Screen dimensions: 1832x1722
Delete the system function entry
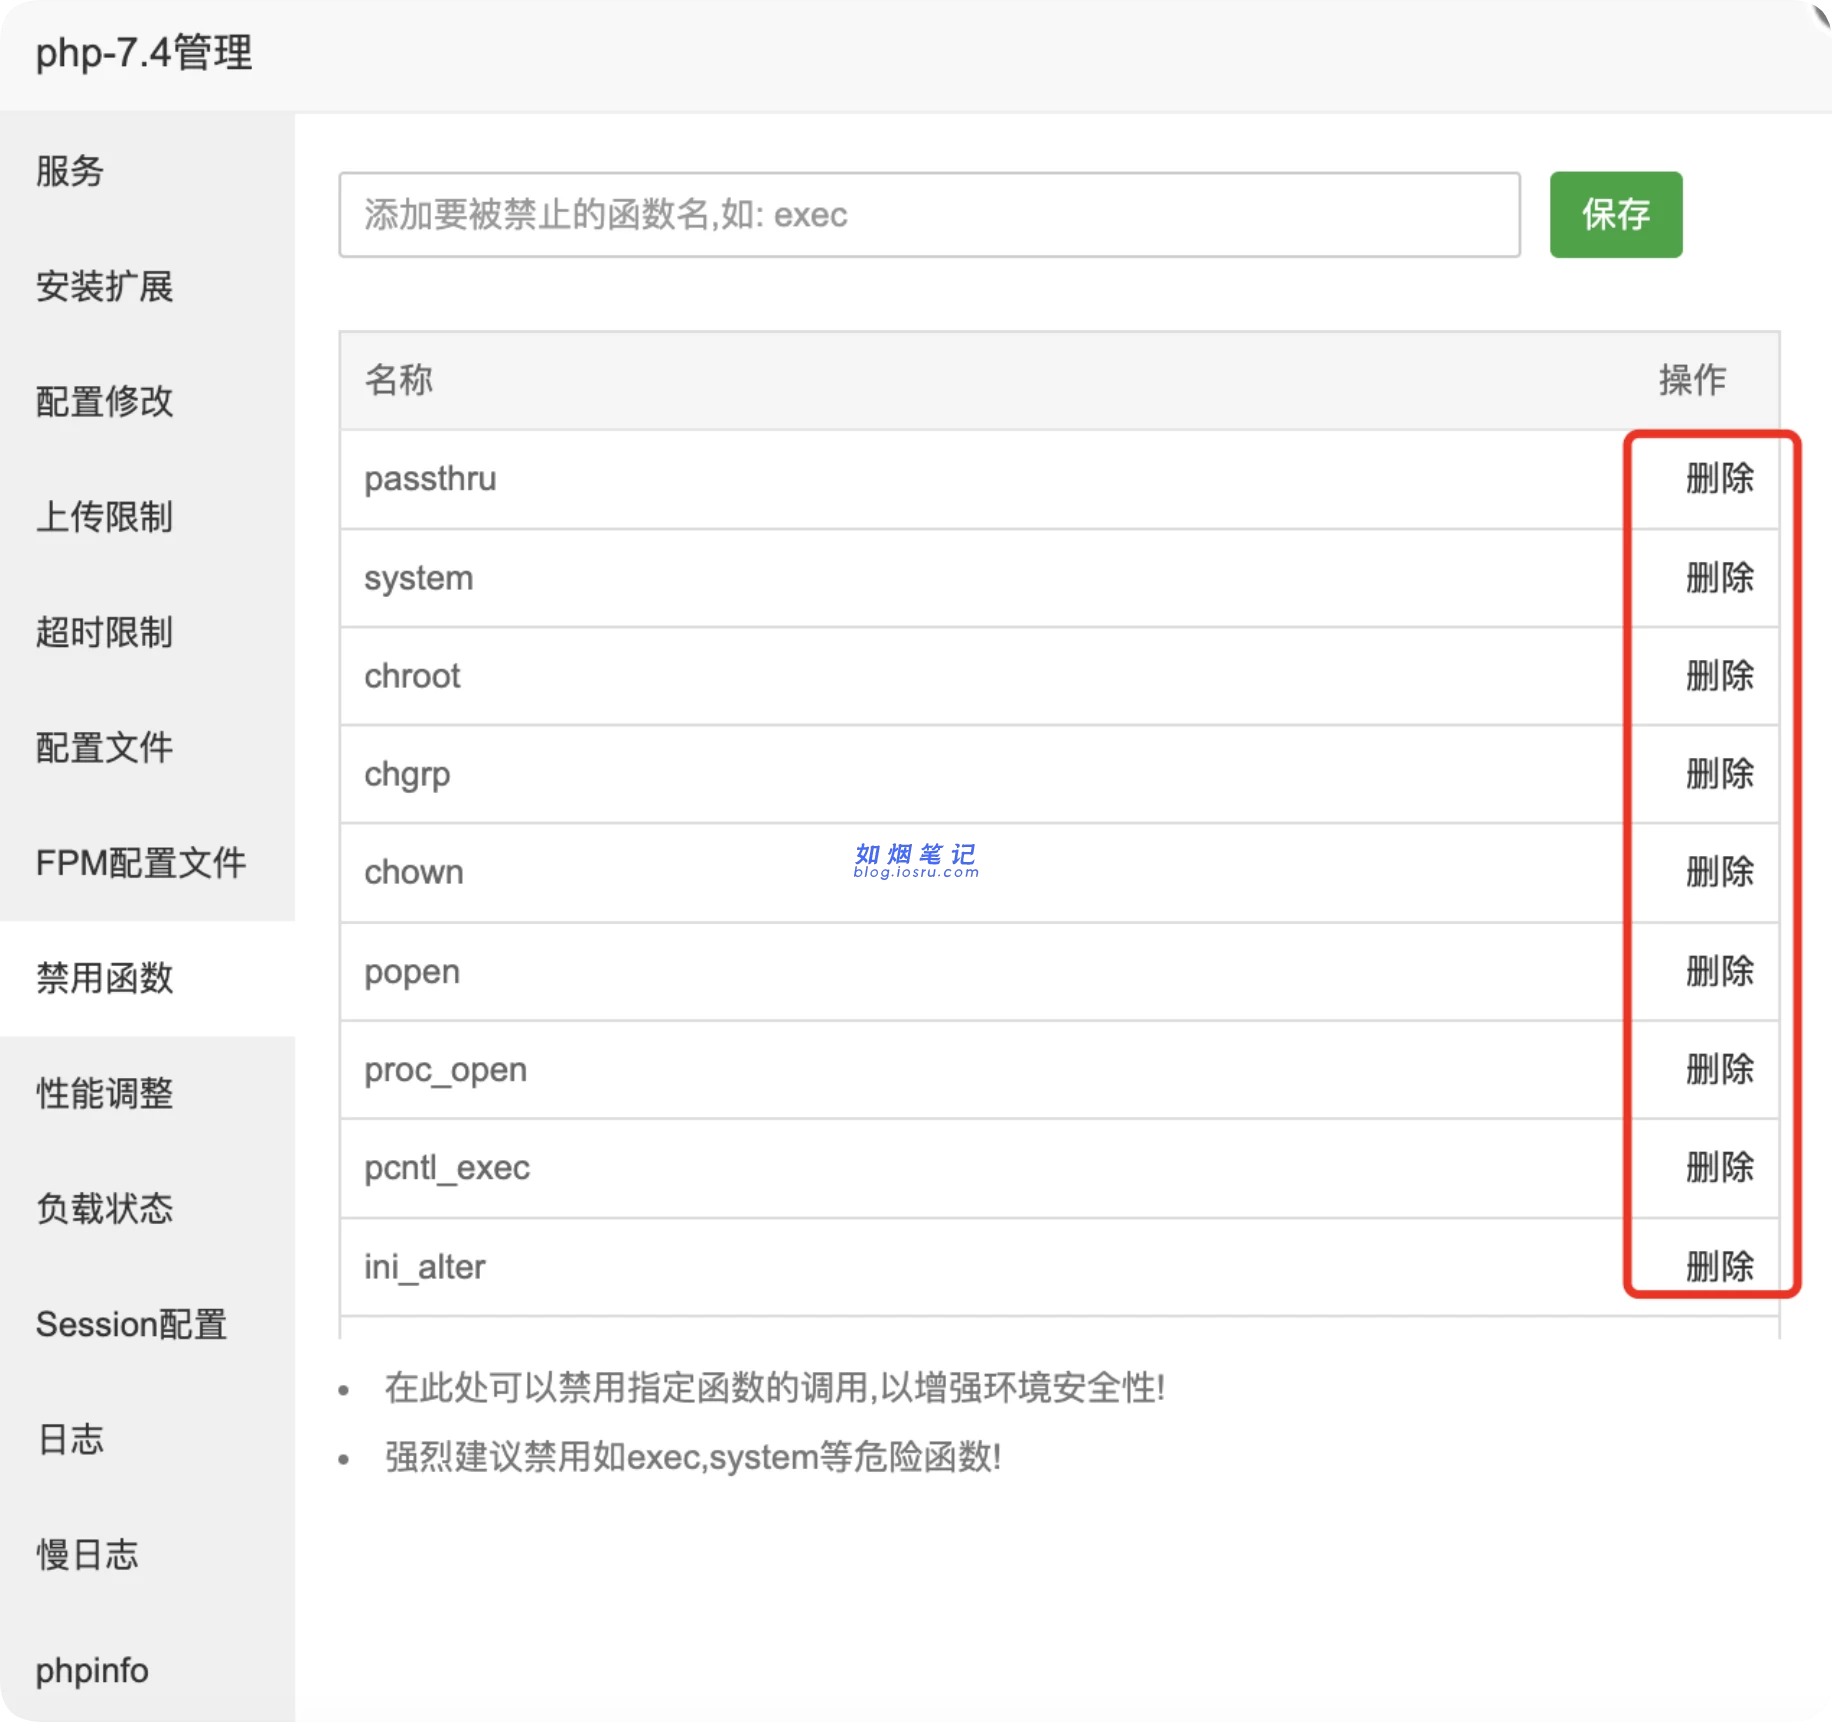click(x=1719, y=578)
